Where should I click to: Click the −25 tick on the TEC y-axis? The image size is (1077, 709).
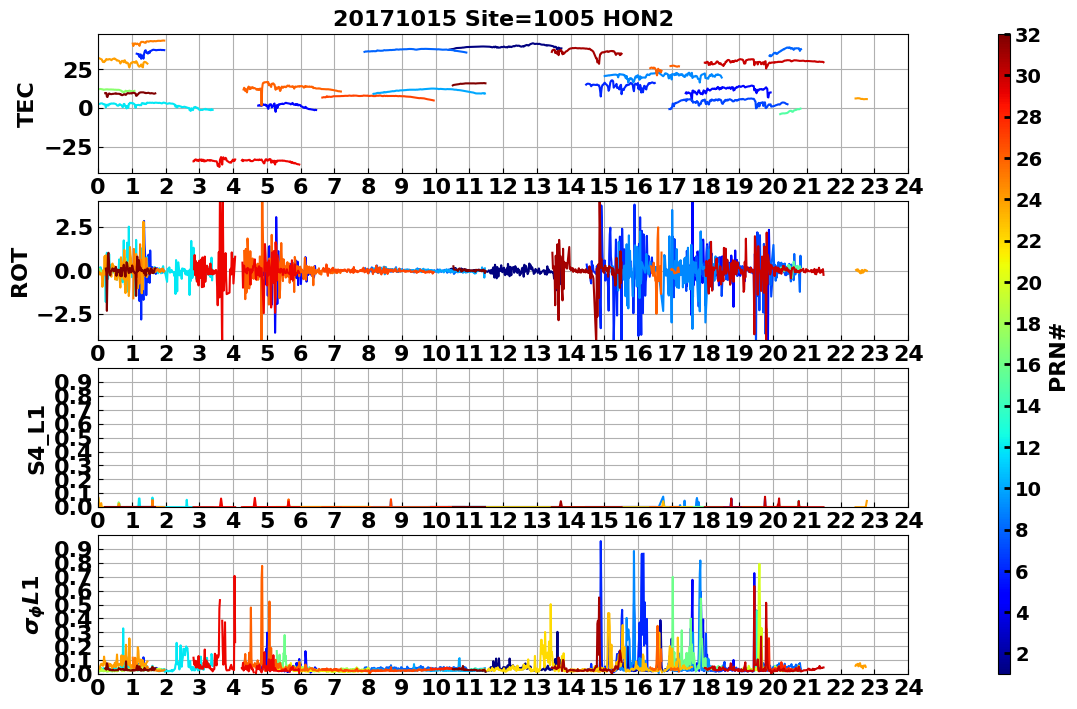(x=71, y=148)
